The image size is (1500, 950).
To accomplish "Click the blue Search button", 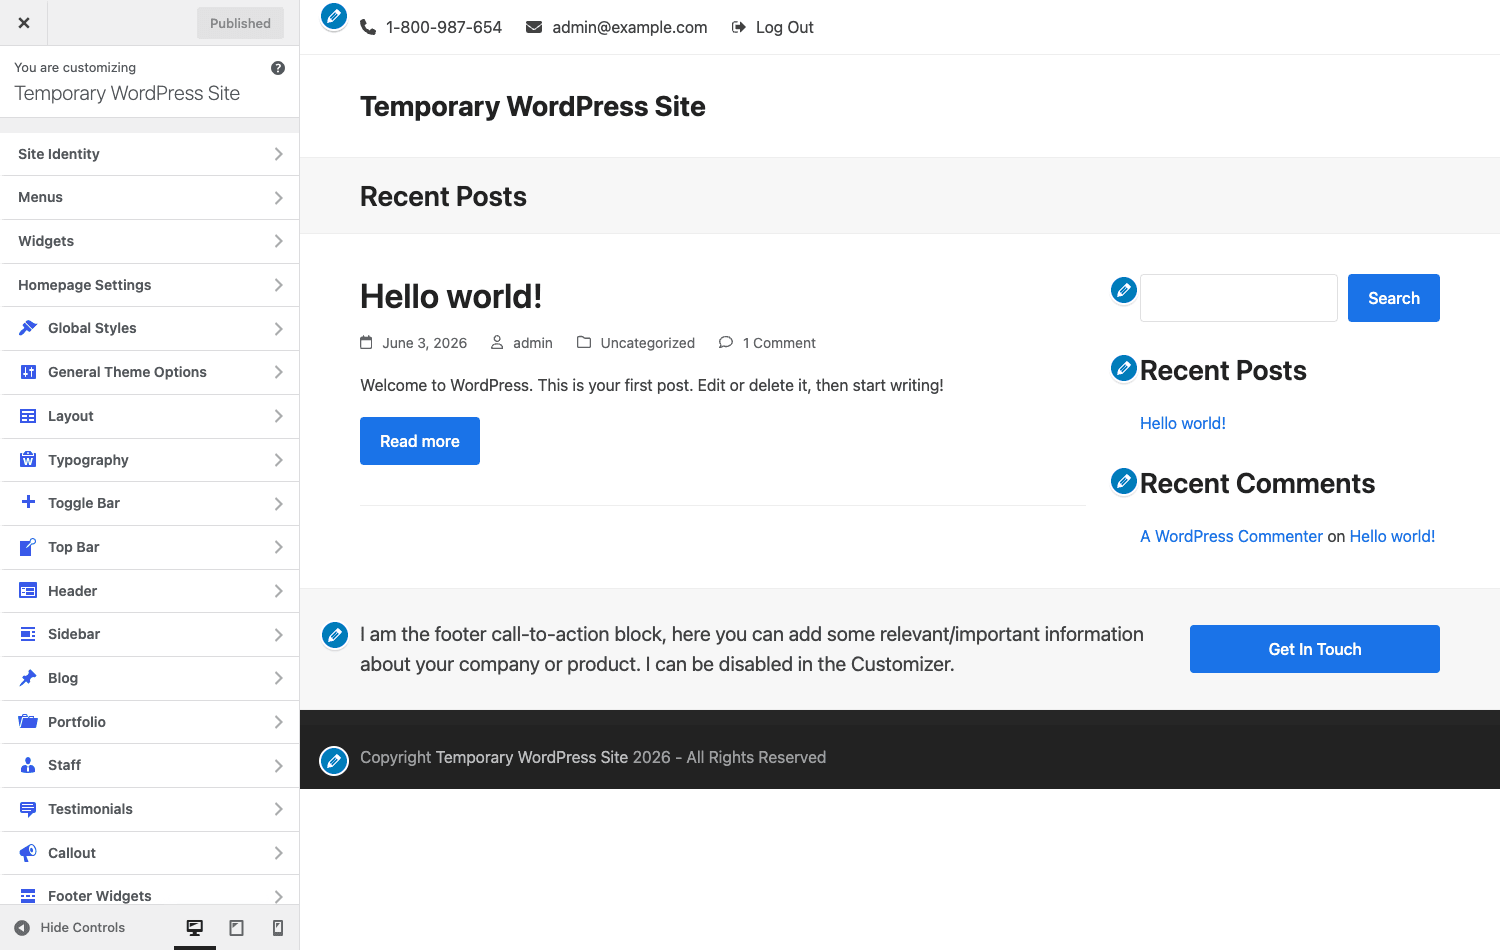I will point(1394,298).
